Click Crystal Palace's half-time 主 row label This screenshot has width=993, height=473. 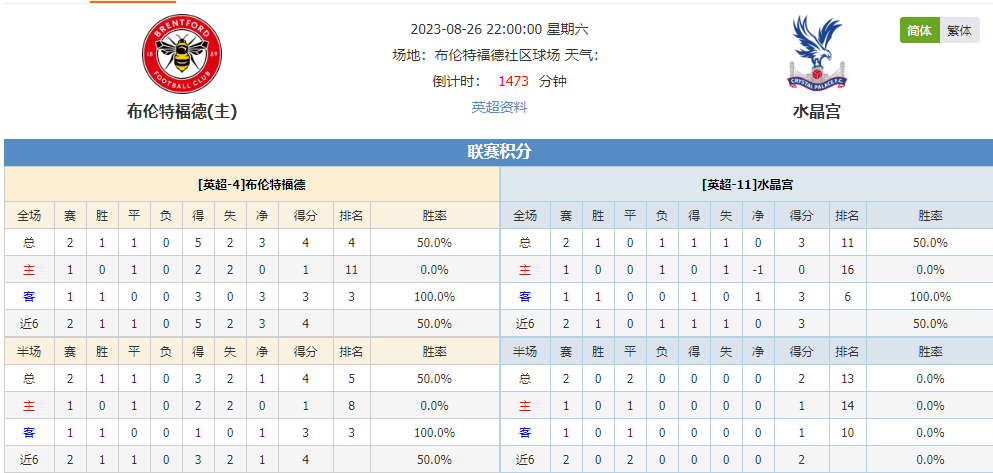(525, 406)
